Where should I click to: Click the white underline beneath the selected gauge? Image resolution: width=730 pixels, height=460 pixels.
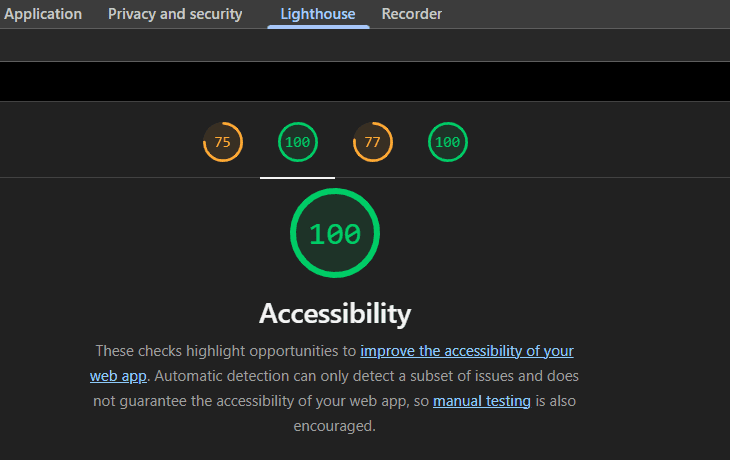[297, 178]
